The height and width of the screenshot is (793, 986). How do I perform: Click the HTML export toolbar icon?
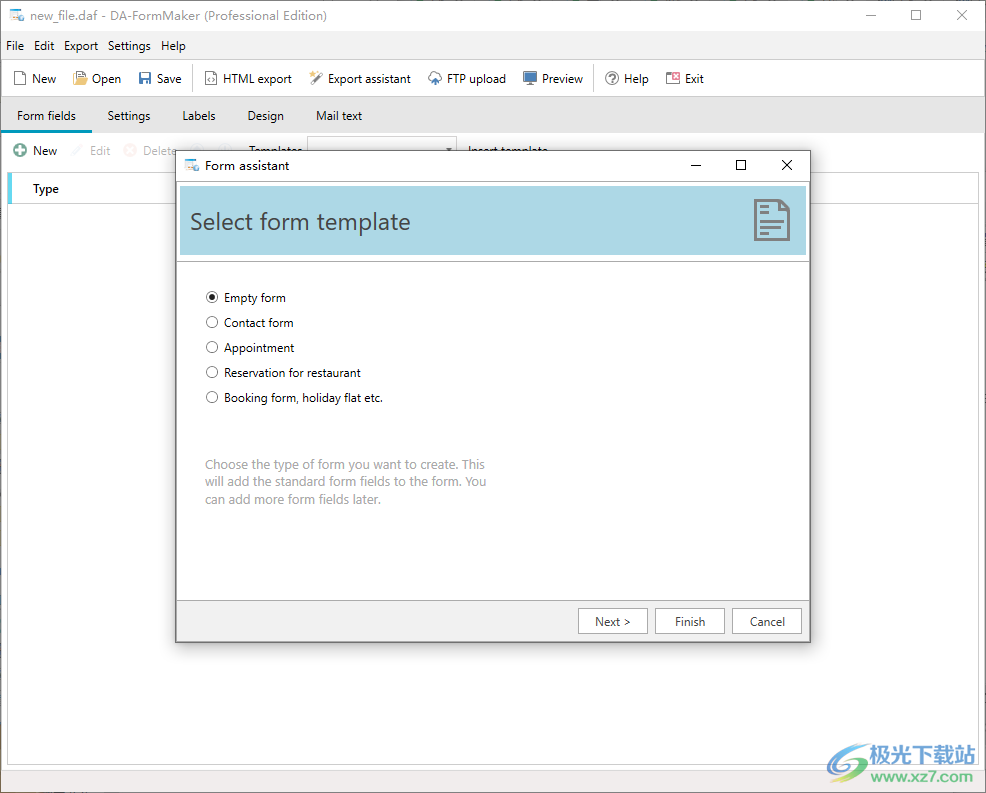pos(211,79)
